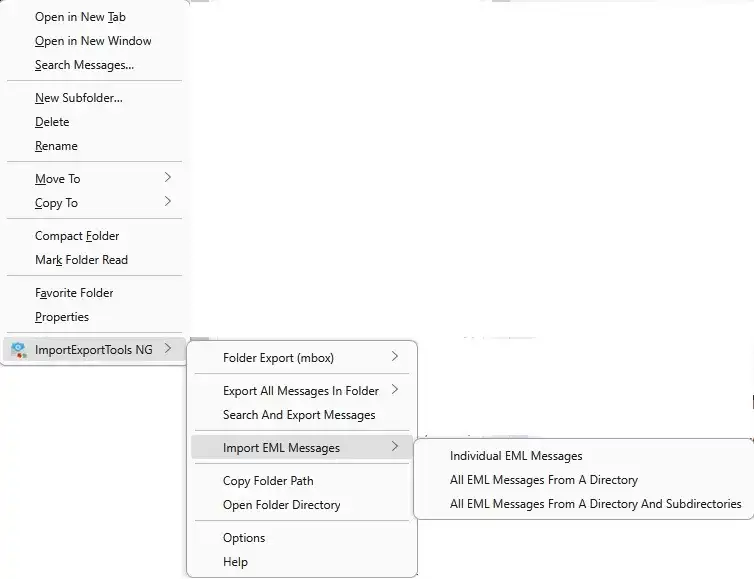Open ImportExportTools Options

coord(302,538)
